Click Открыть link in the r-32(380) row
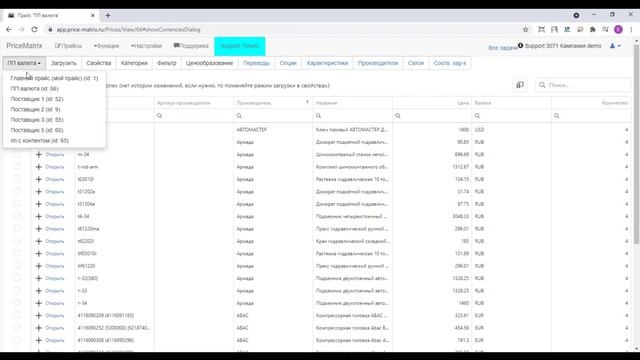The height and width of the screenshot is (360, 640). click(x=55, y=278)
